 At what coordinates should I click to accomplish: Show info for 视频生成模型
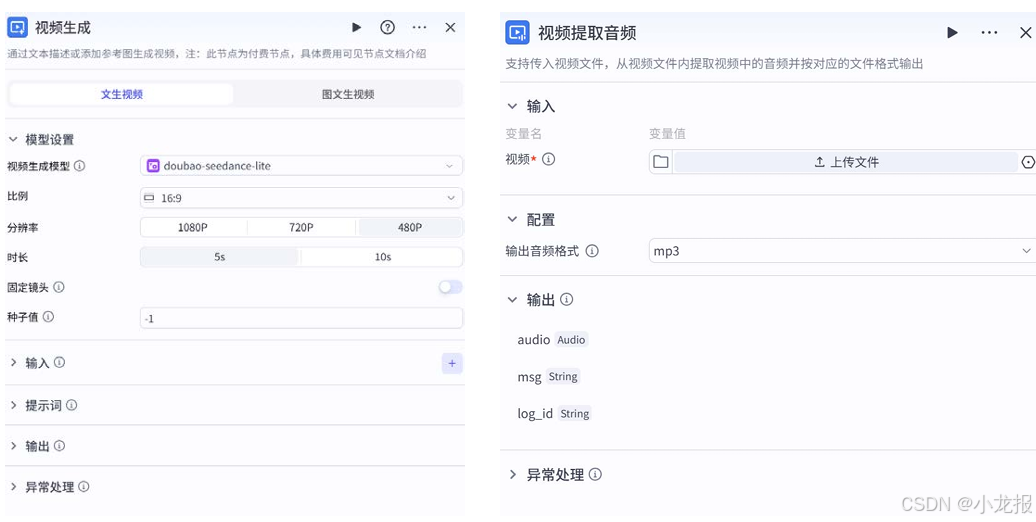[79, 166]
